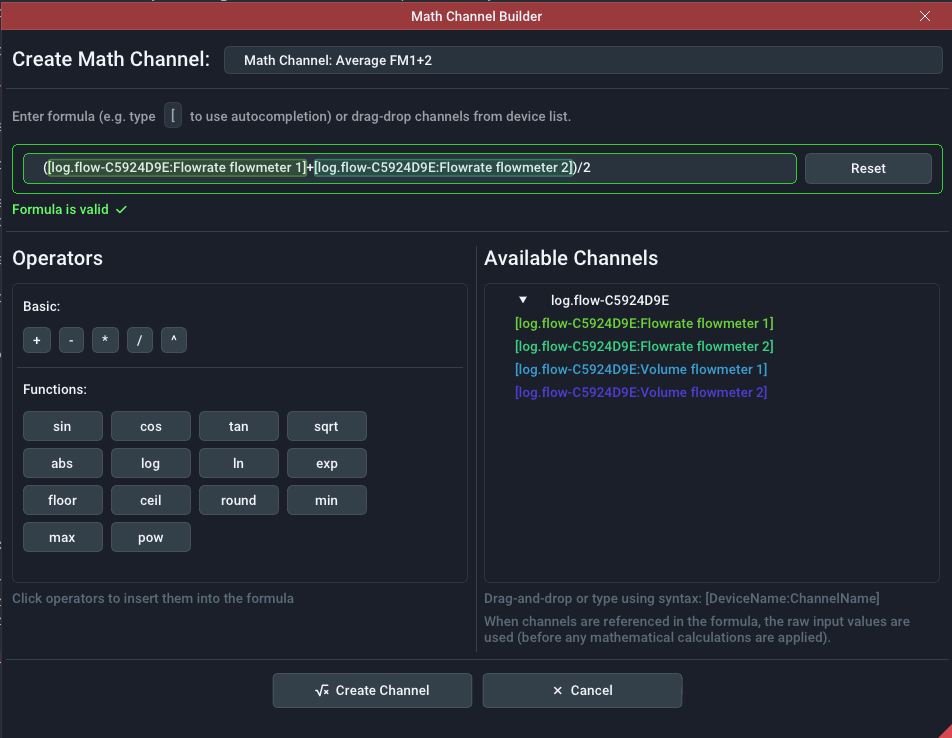Insert the multiplication asterisk operator
952x738 pixels.
pos(105,341)
